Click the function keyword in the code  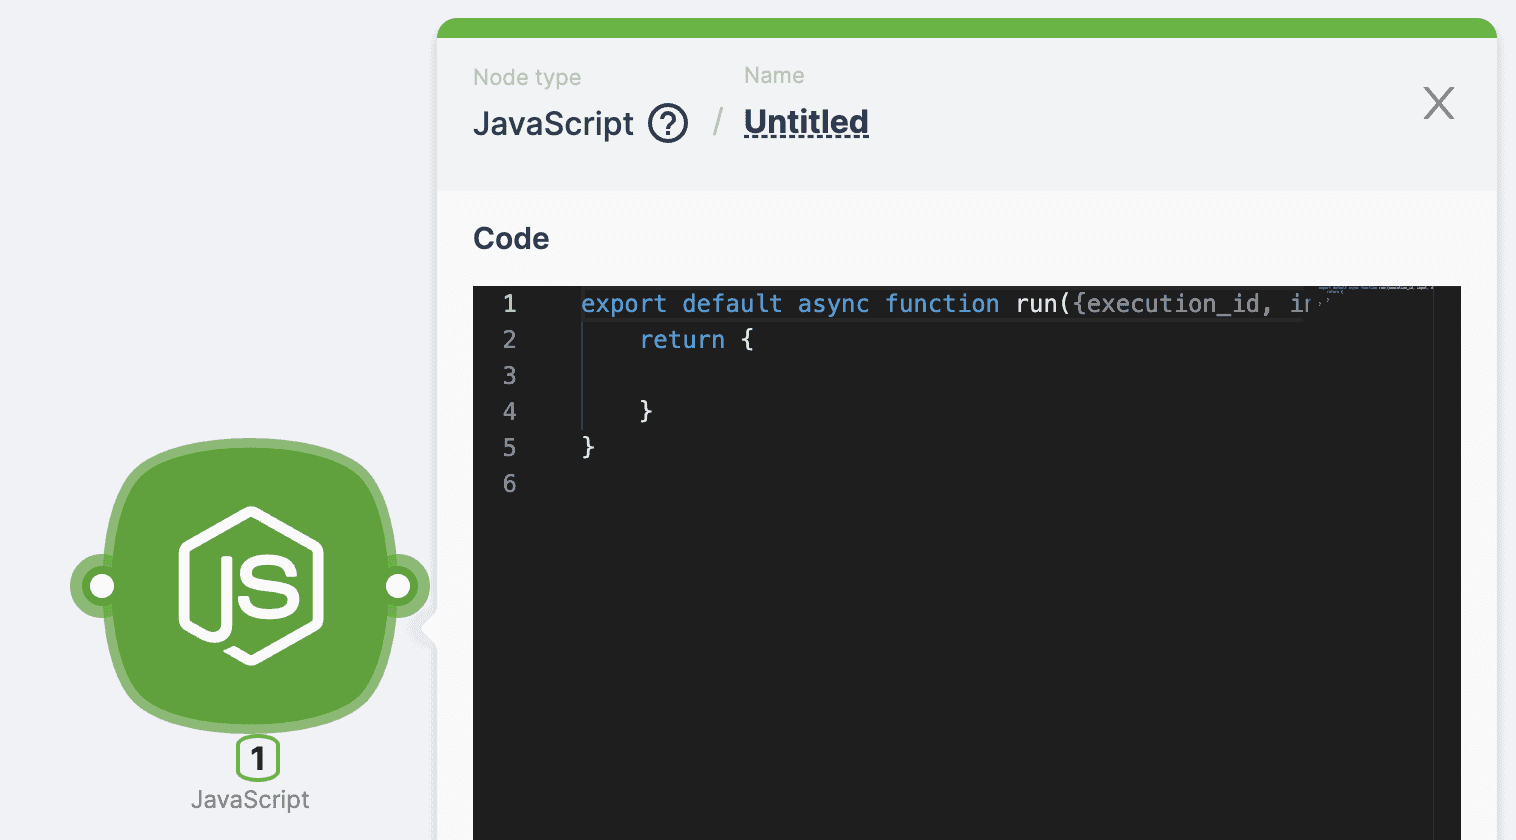tap(942, 304)
